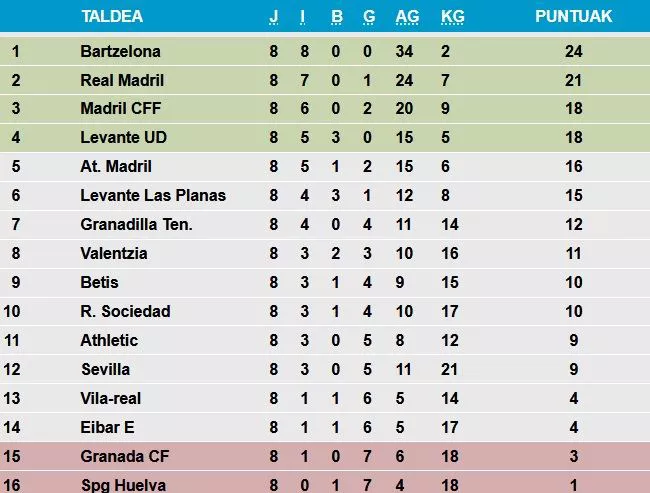Click Bartzelona's 24 points value
This screenshot has width=650, height=493.
coord(573,51)
